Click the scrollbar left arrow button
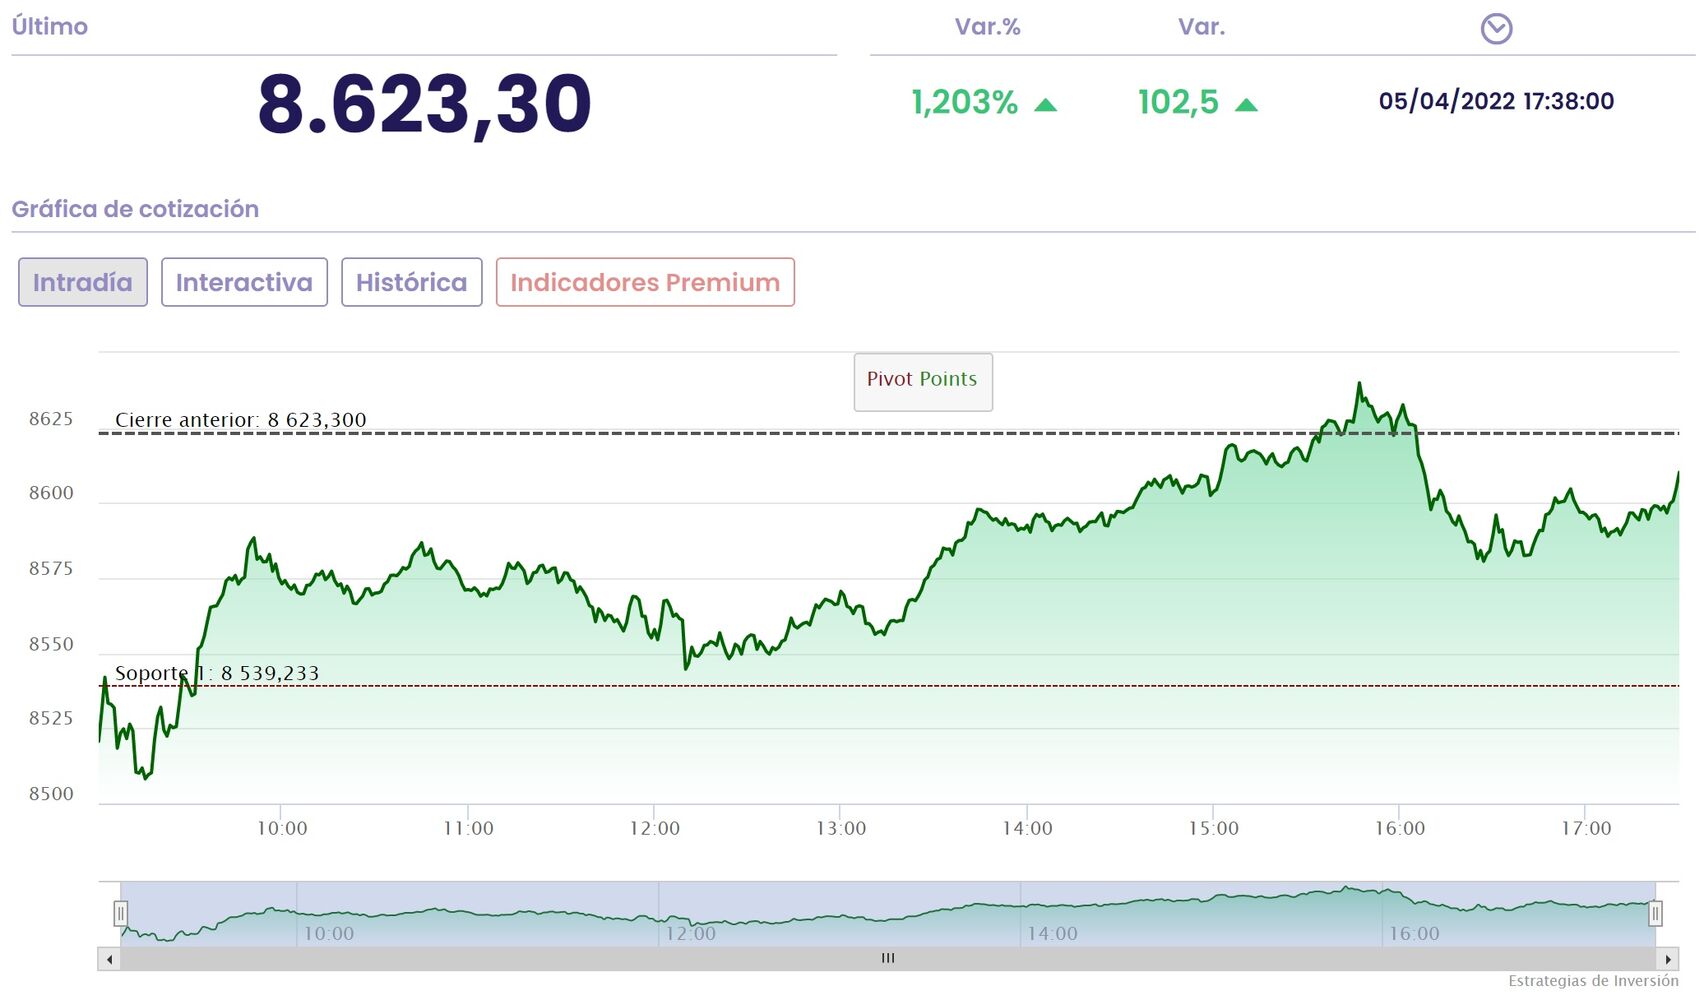The width and height of the screenshot is (1704, 1000). coord(109,959)
